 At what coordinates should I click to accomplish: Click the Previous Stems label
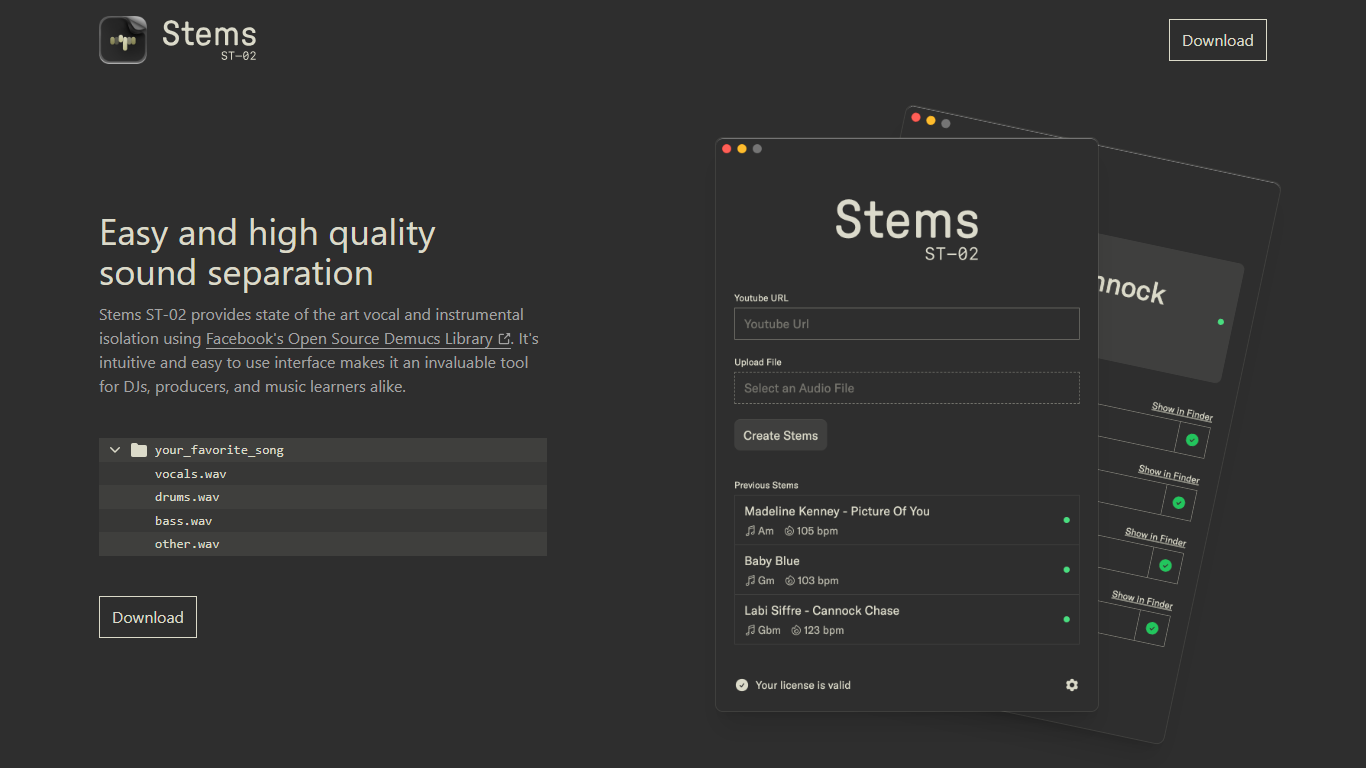pos(766,485)
